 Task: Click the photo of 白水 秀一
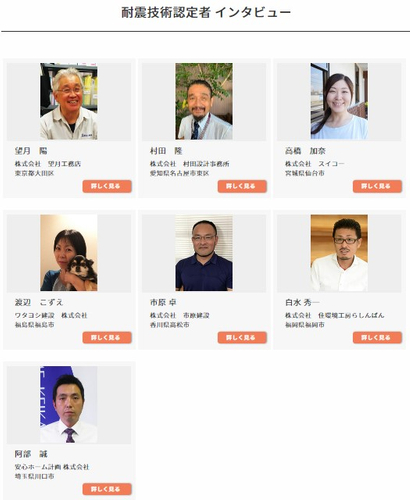[x=339, y=253]
